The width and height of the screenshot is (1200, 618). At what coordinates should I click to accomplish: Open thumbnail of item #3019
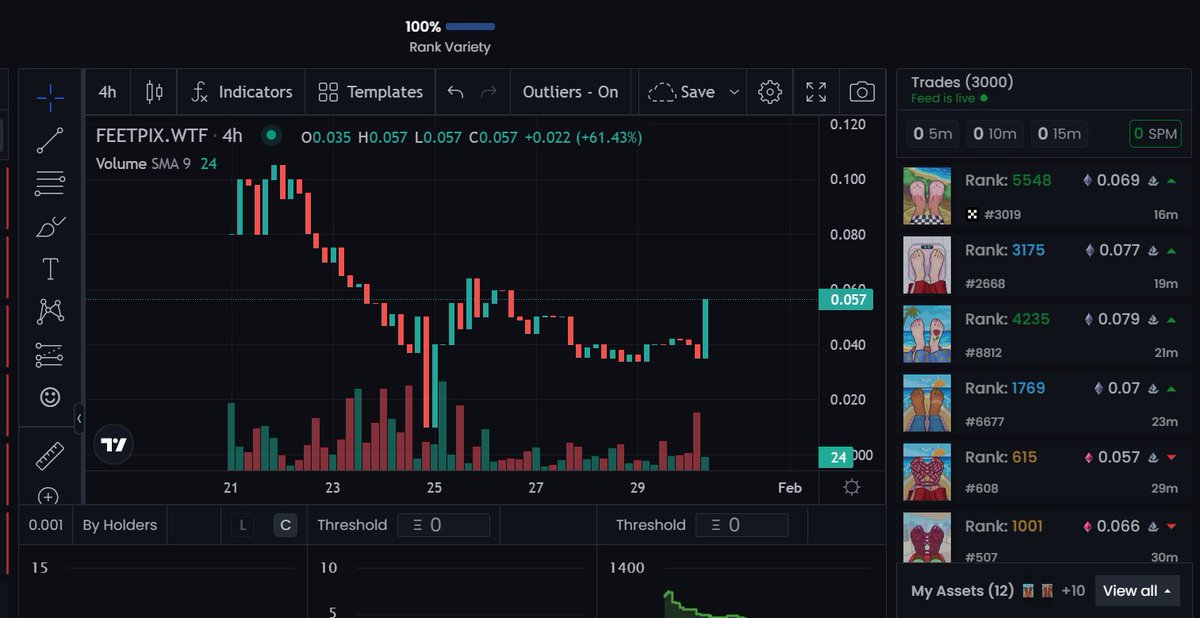[x=927, y=196]
